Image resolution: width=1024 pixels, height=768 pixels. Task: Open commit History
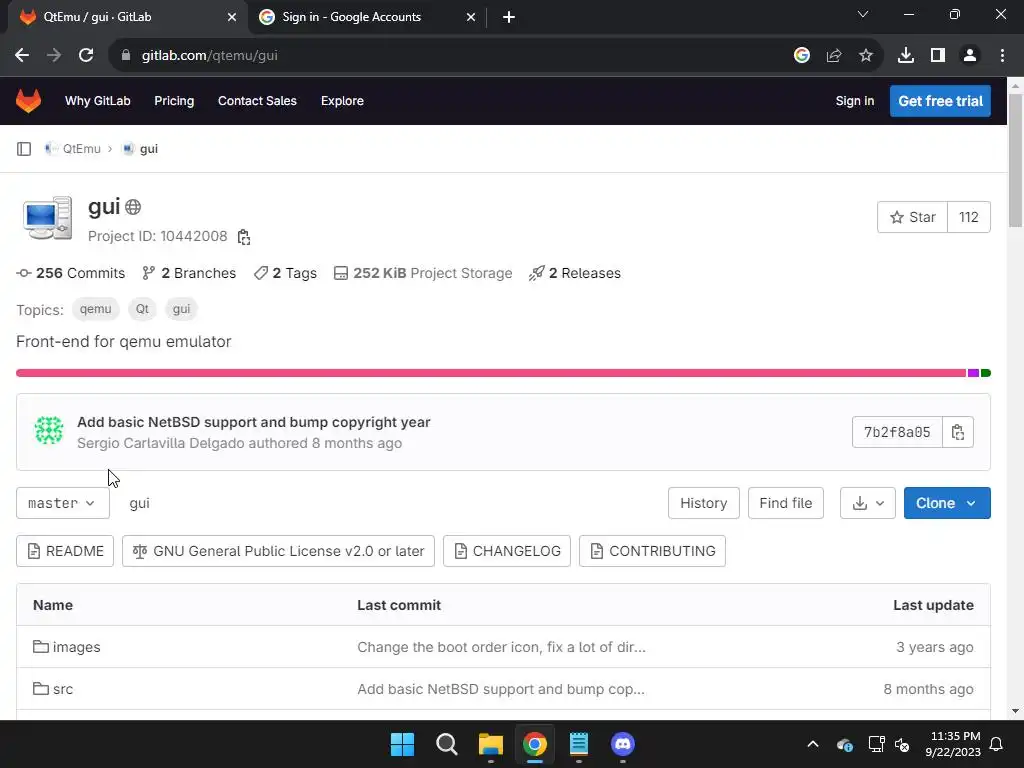tap(703, 503)
